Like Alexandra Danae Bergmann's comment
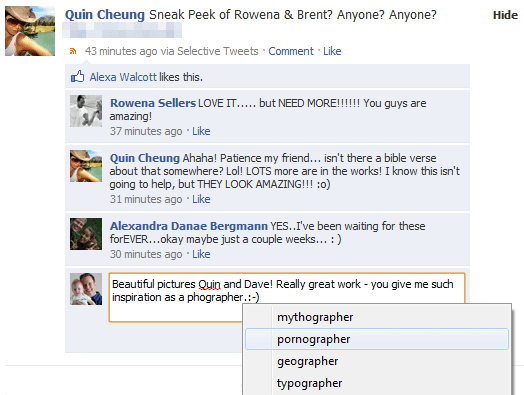The image size is (524, 395). click(201, 254)
